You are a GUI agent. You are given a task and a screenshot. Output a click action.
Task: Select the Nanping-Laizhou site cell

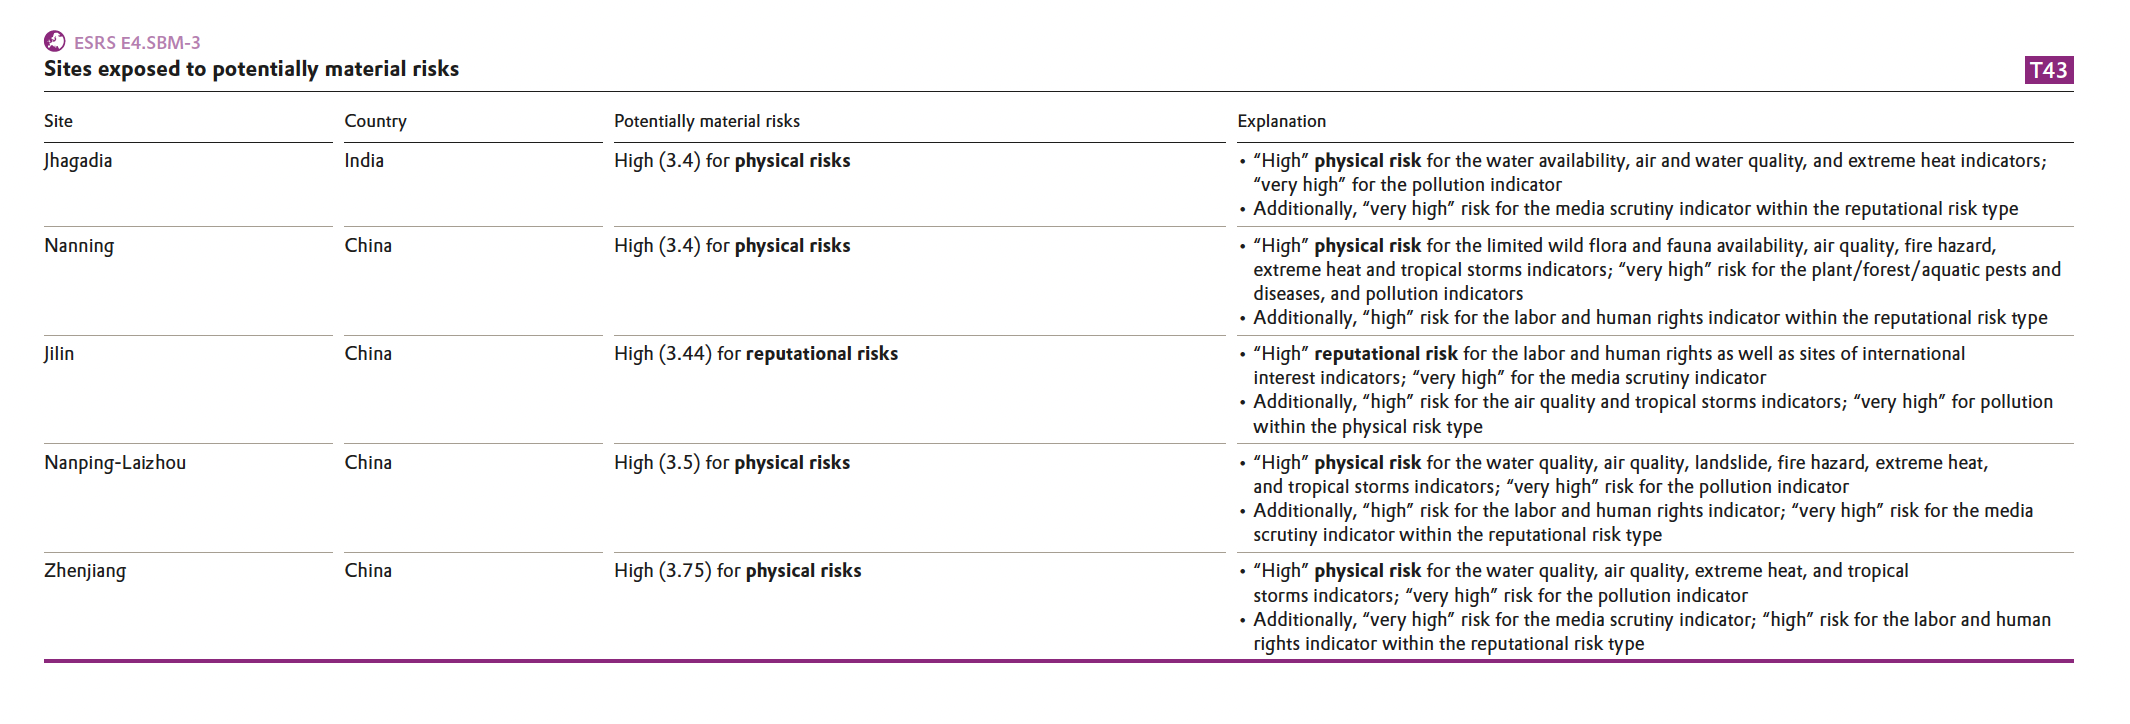click(x=115, y=463)
